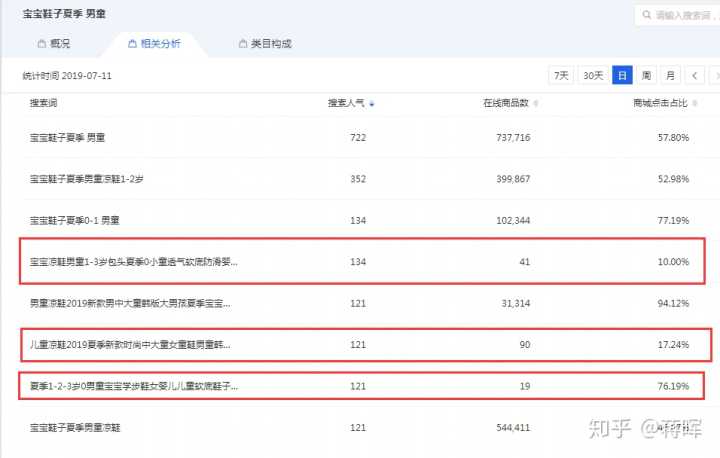Click the 相关分析 tab icon
The height and width of the screenshot is (458, 720).
(132, 44)
